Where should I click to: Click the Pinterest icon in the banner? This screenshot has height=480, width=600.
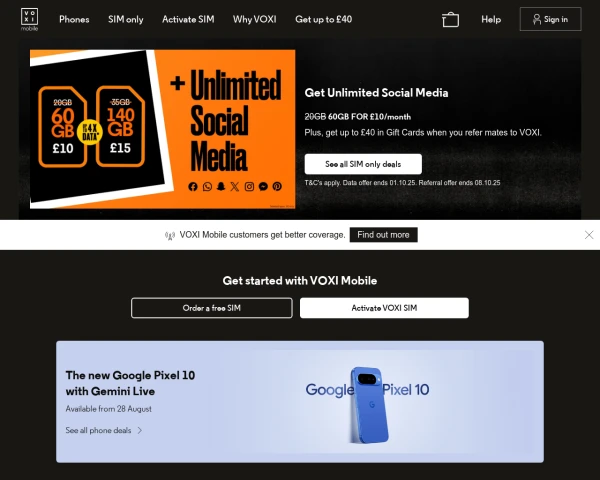[x=277, y=186]
